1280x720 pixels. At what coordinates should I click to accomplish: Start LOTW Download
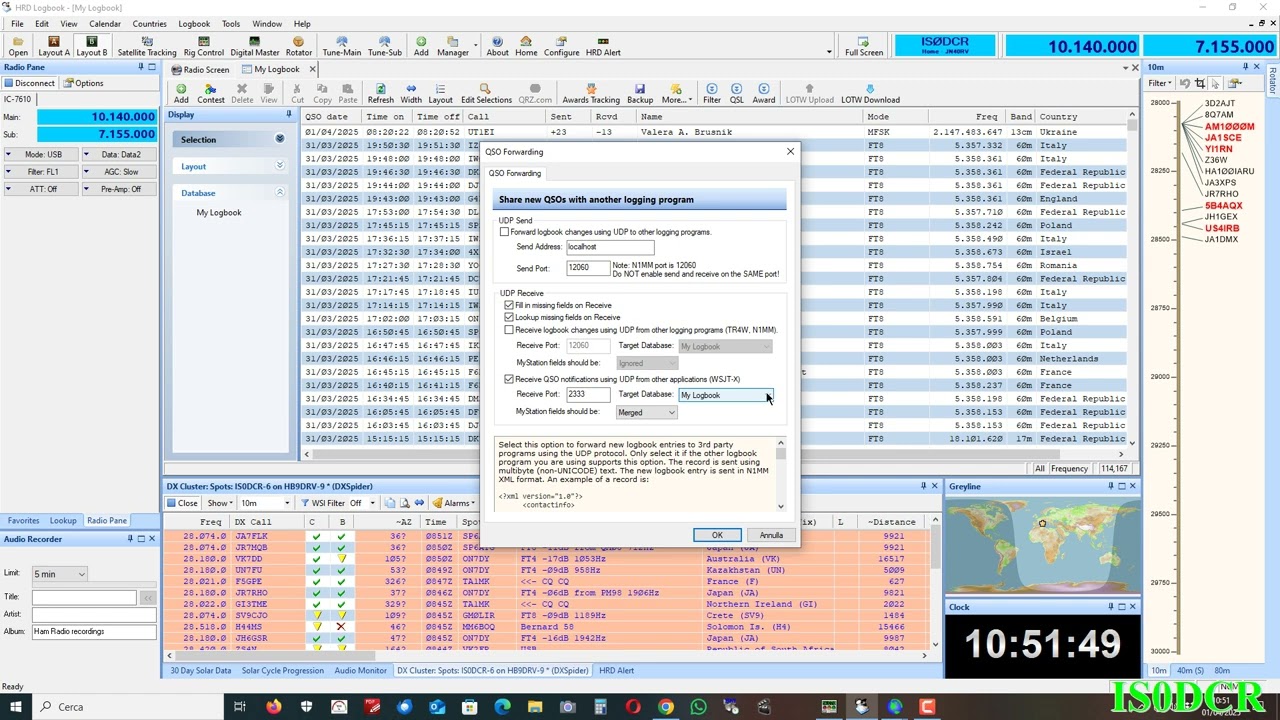coord(870,94)
